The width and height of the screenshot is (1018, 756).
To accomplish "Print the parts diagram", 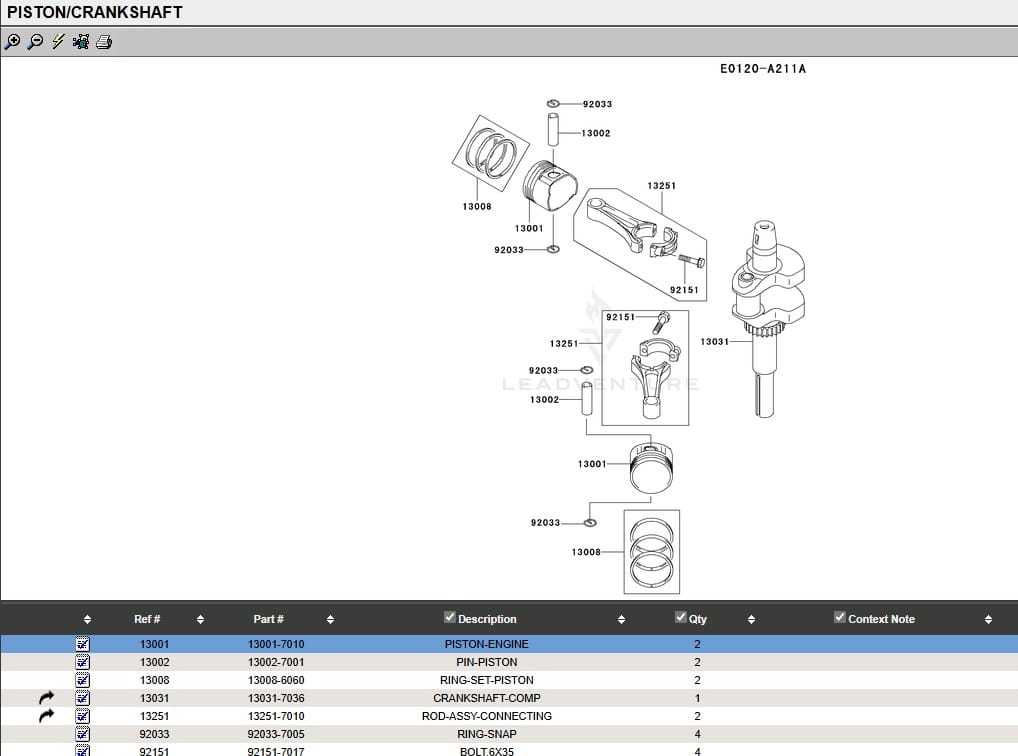I will click(104, 42).
